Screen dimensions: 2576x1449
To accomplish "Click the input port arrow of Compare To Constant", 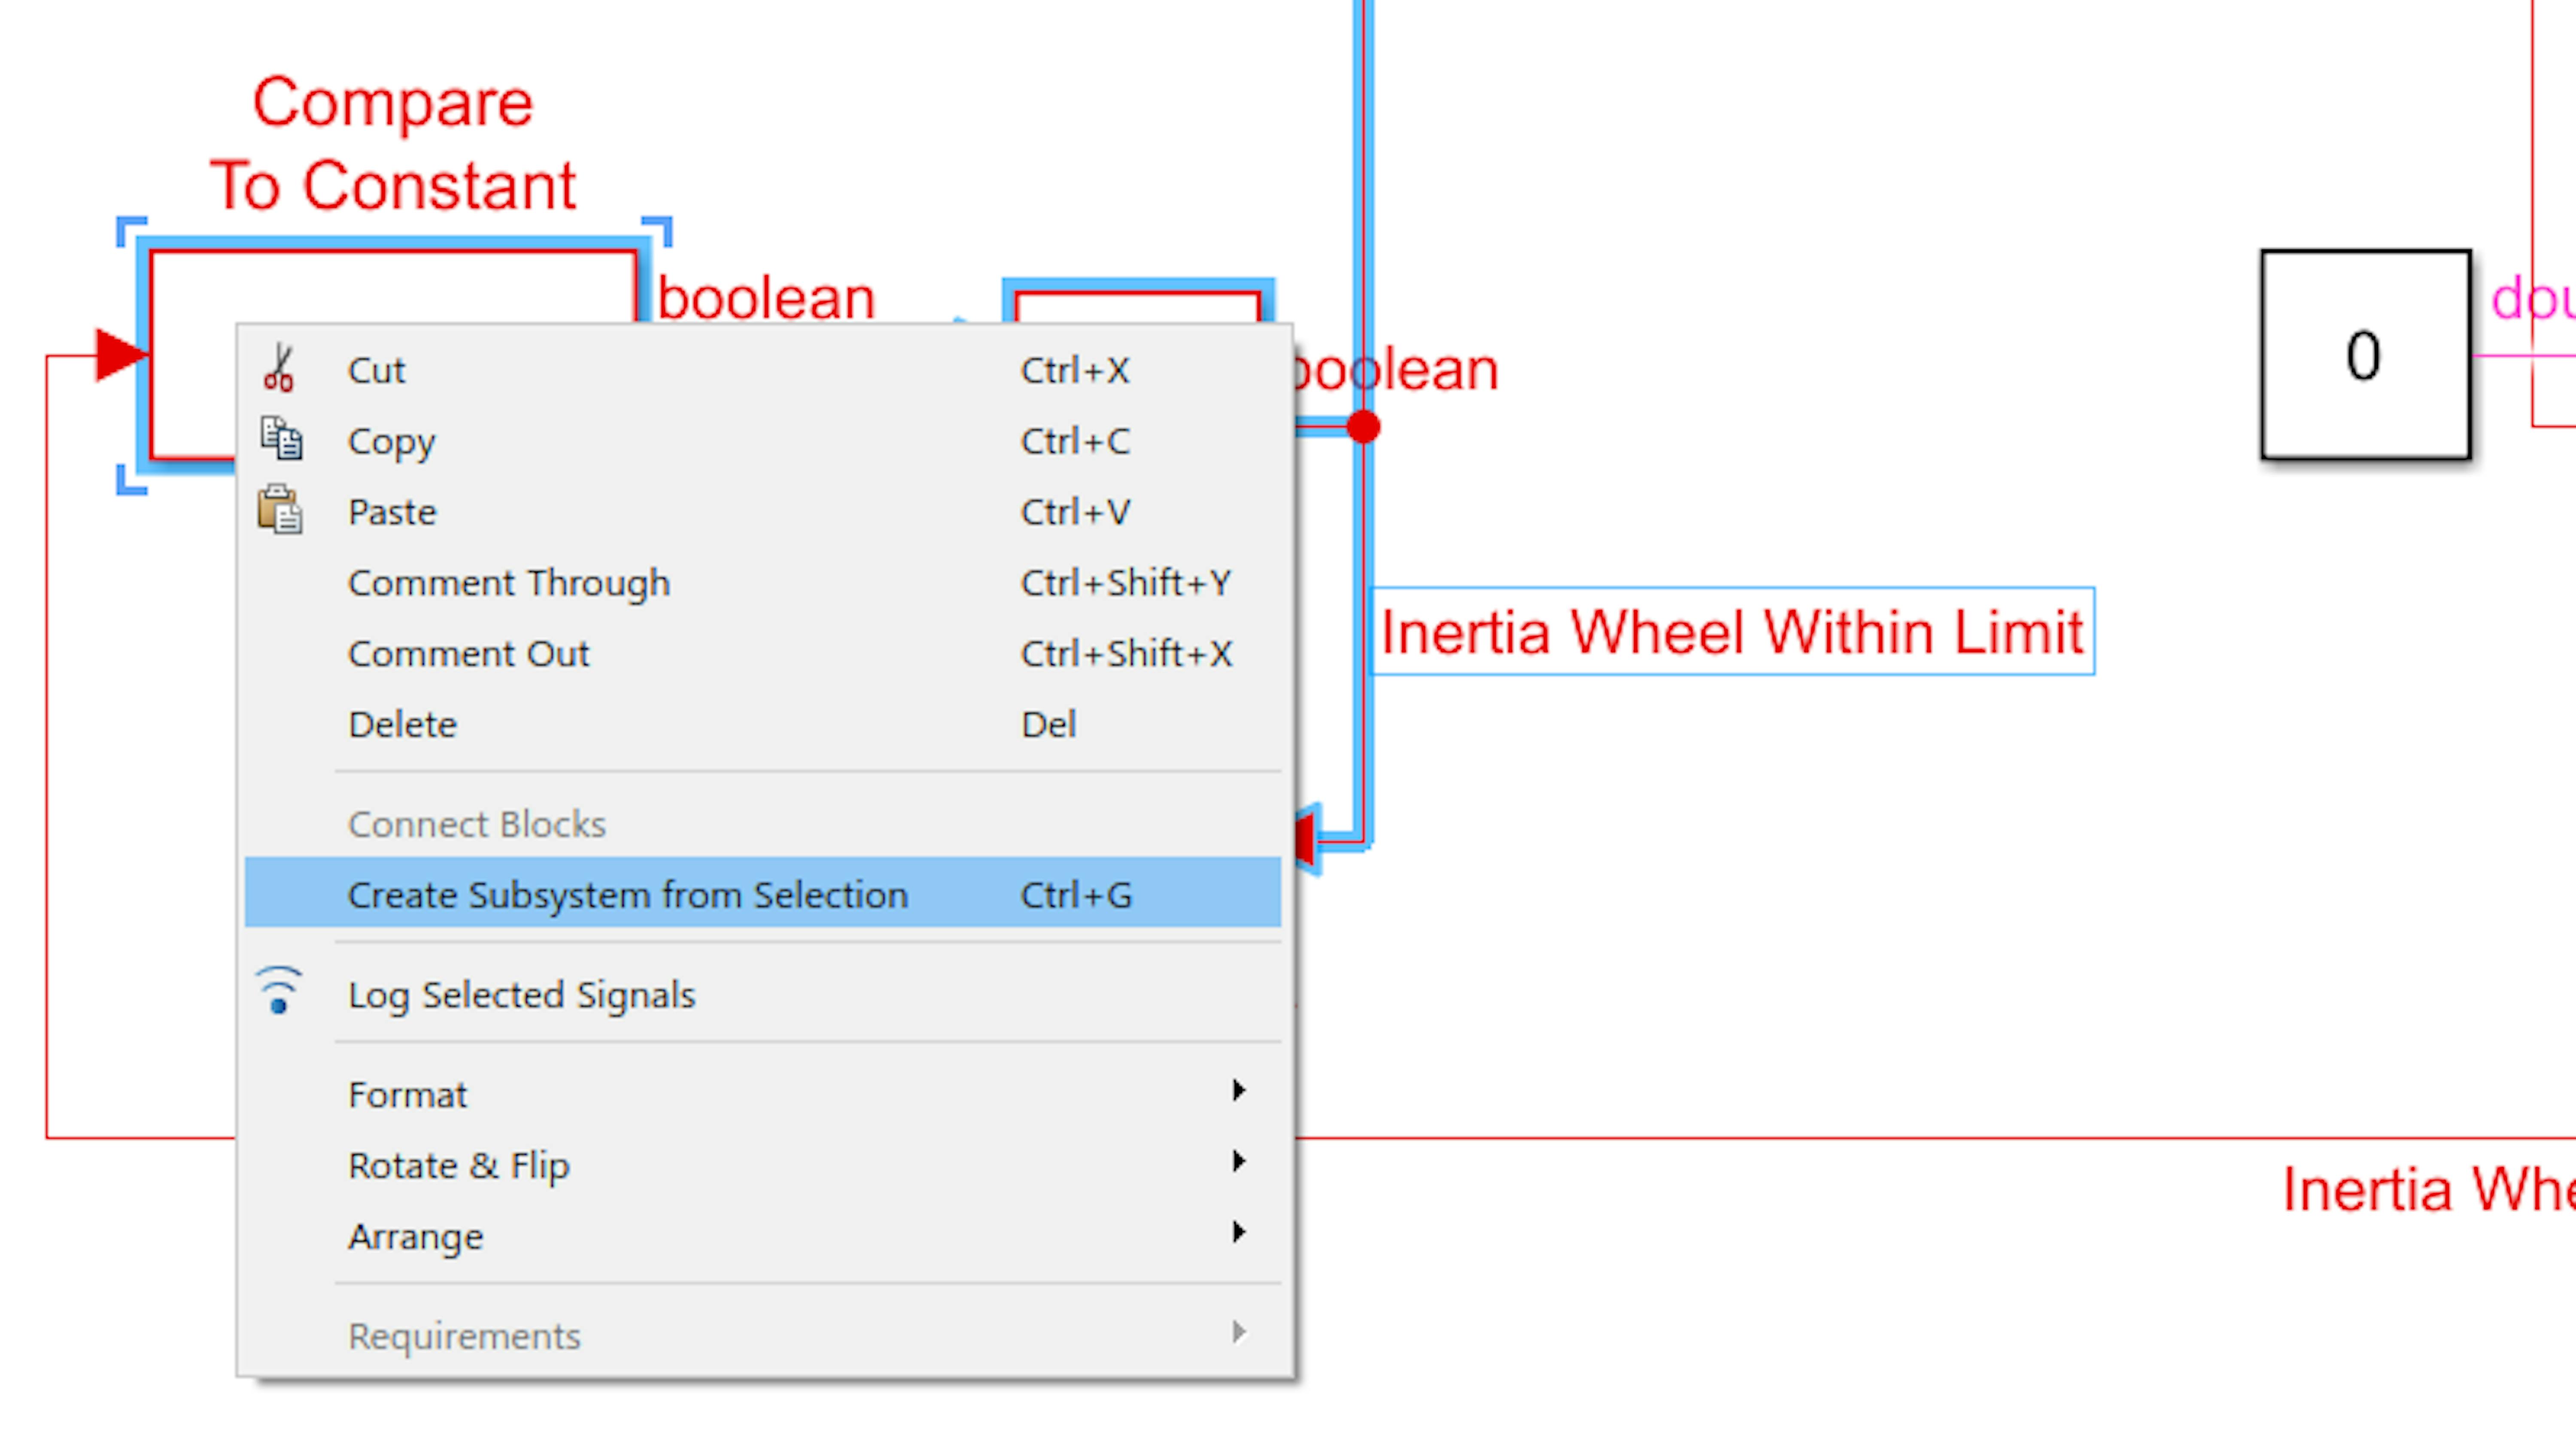I will pyautogui.click(x=121, y=355).
